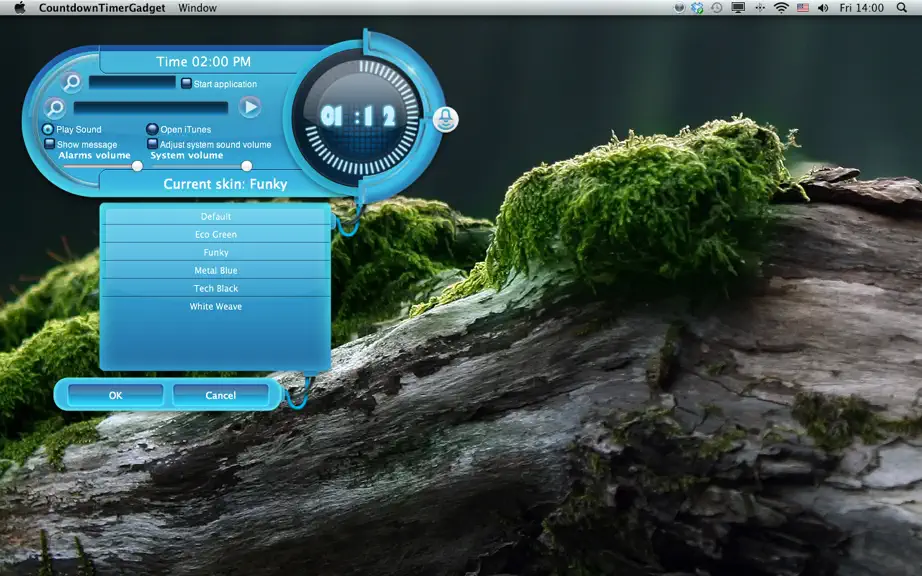Select the Play Sound radio button
The height and width of the screenshot is (576, 922).
(48, 129)
